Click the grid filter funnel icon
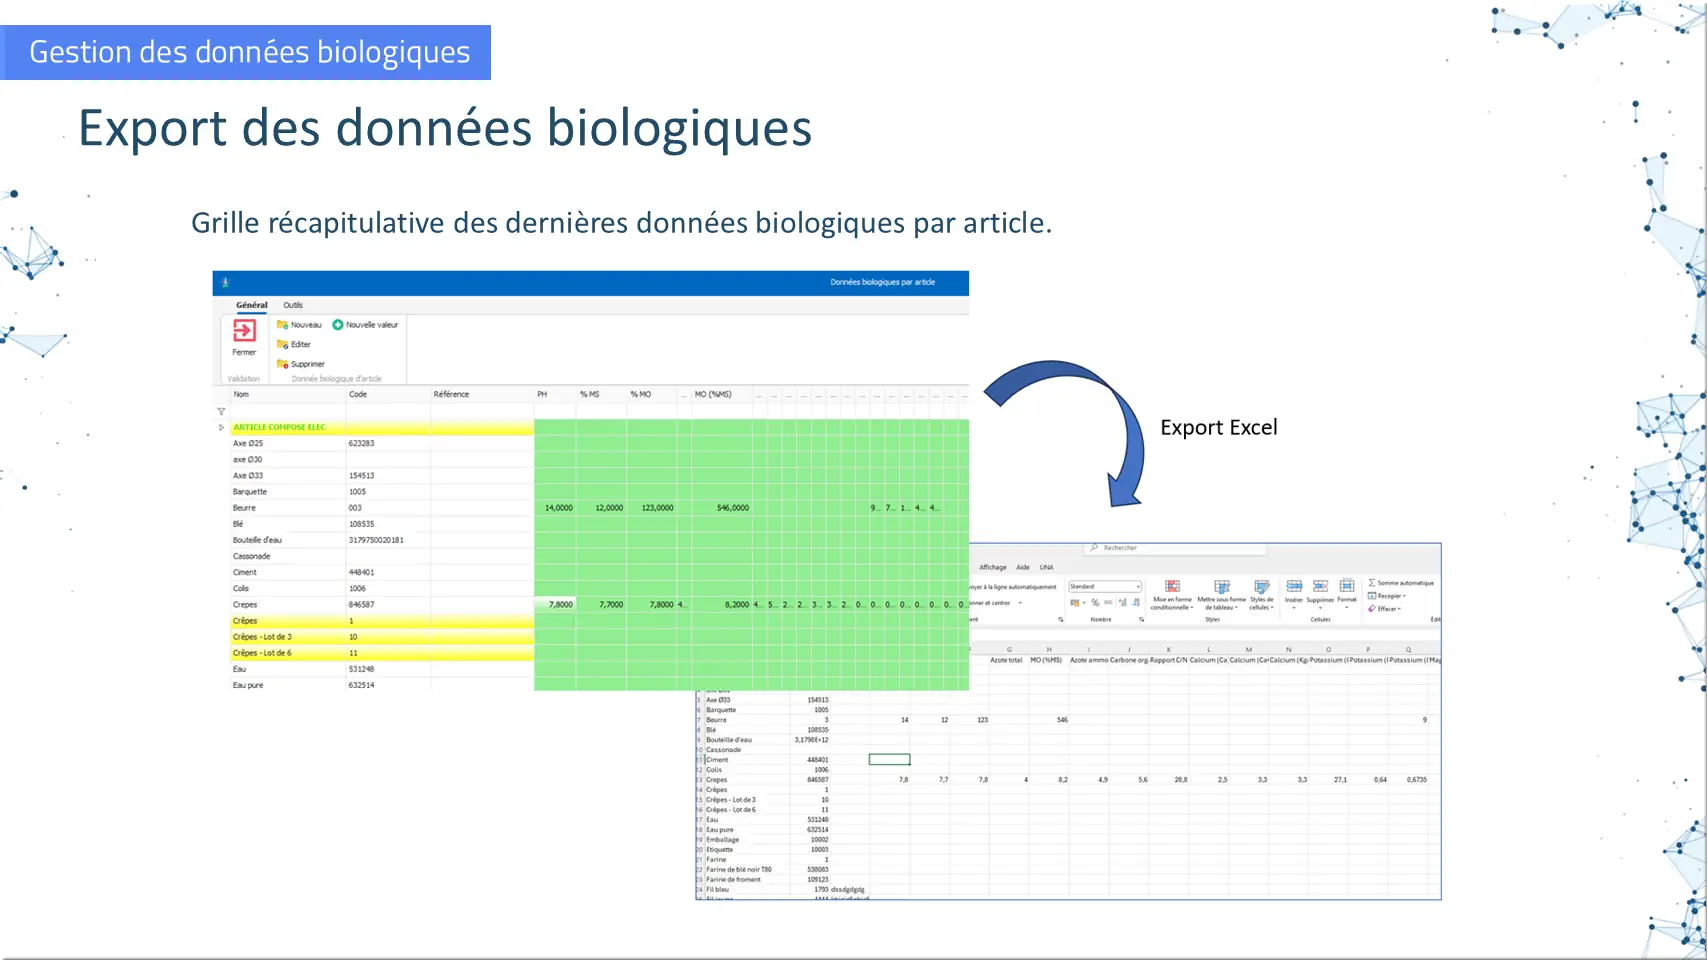 pos(221,411)
